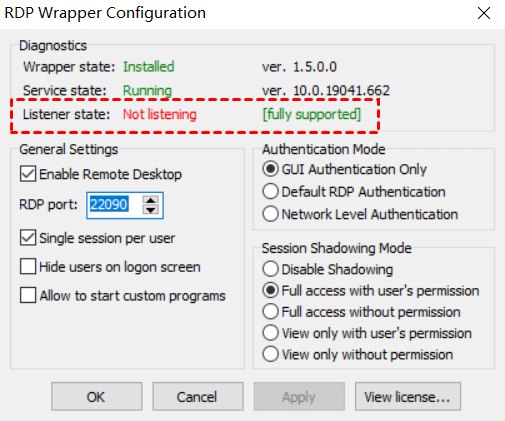Toggle Enable Remote Desktop checkbox
Image resolution: width=505 pixels, height=421 pixels.
(28, 174)
